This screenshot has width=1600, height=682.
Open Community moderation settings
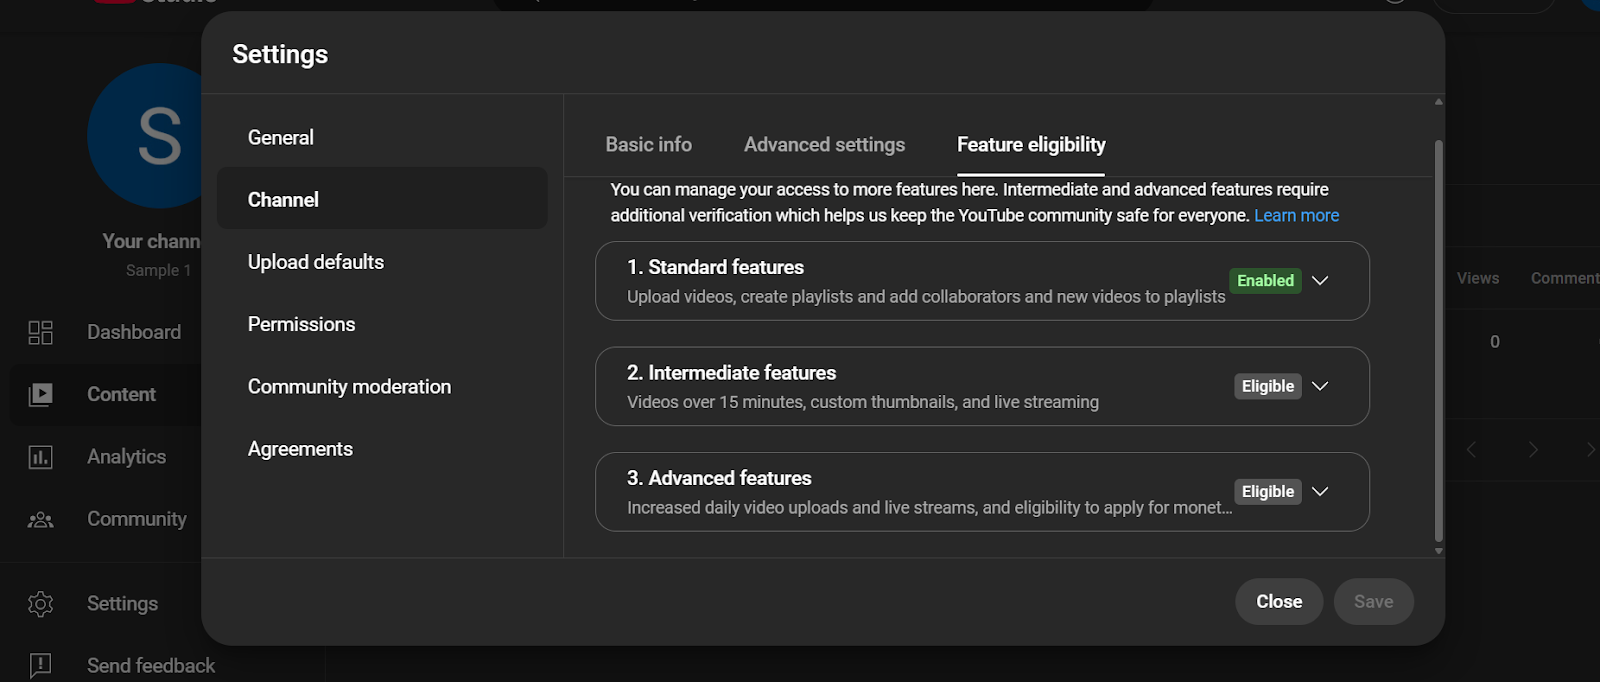click(382, 387)
